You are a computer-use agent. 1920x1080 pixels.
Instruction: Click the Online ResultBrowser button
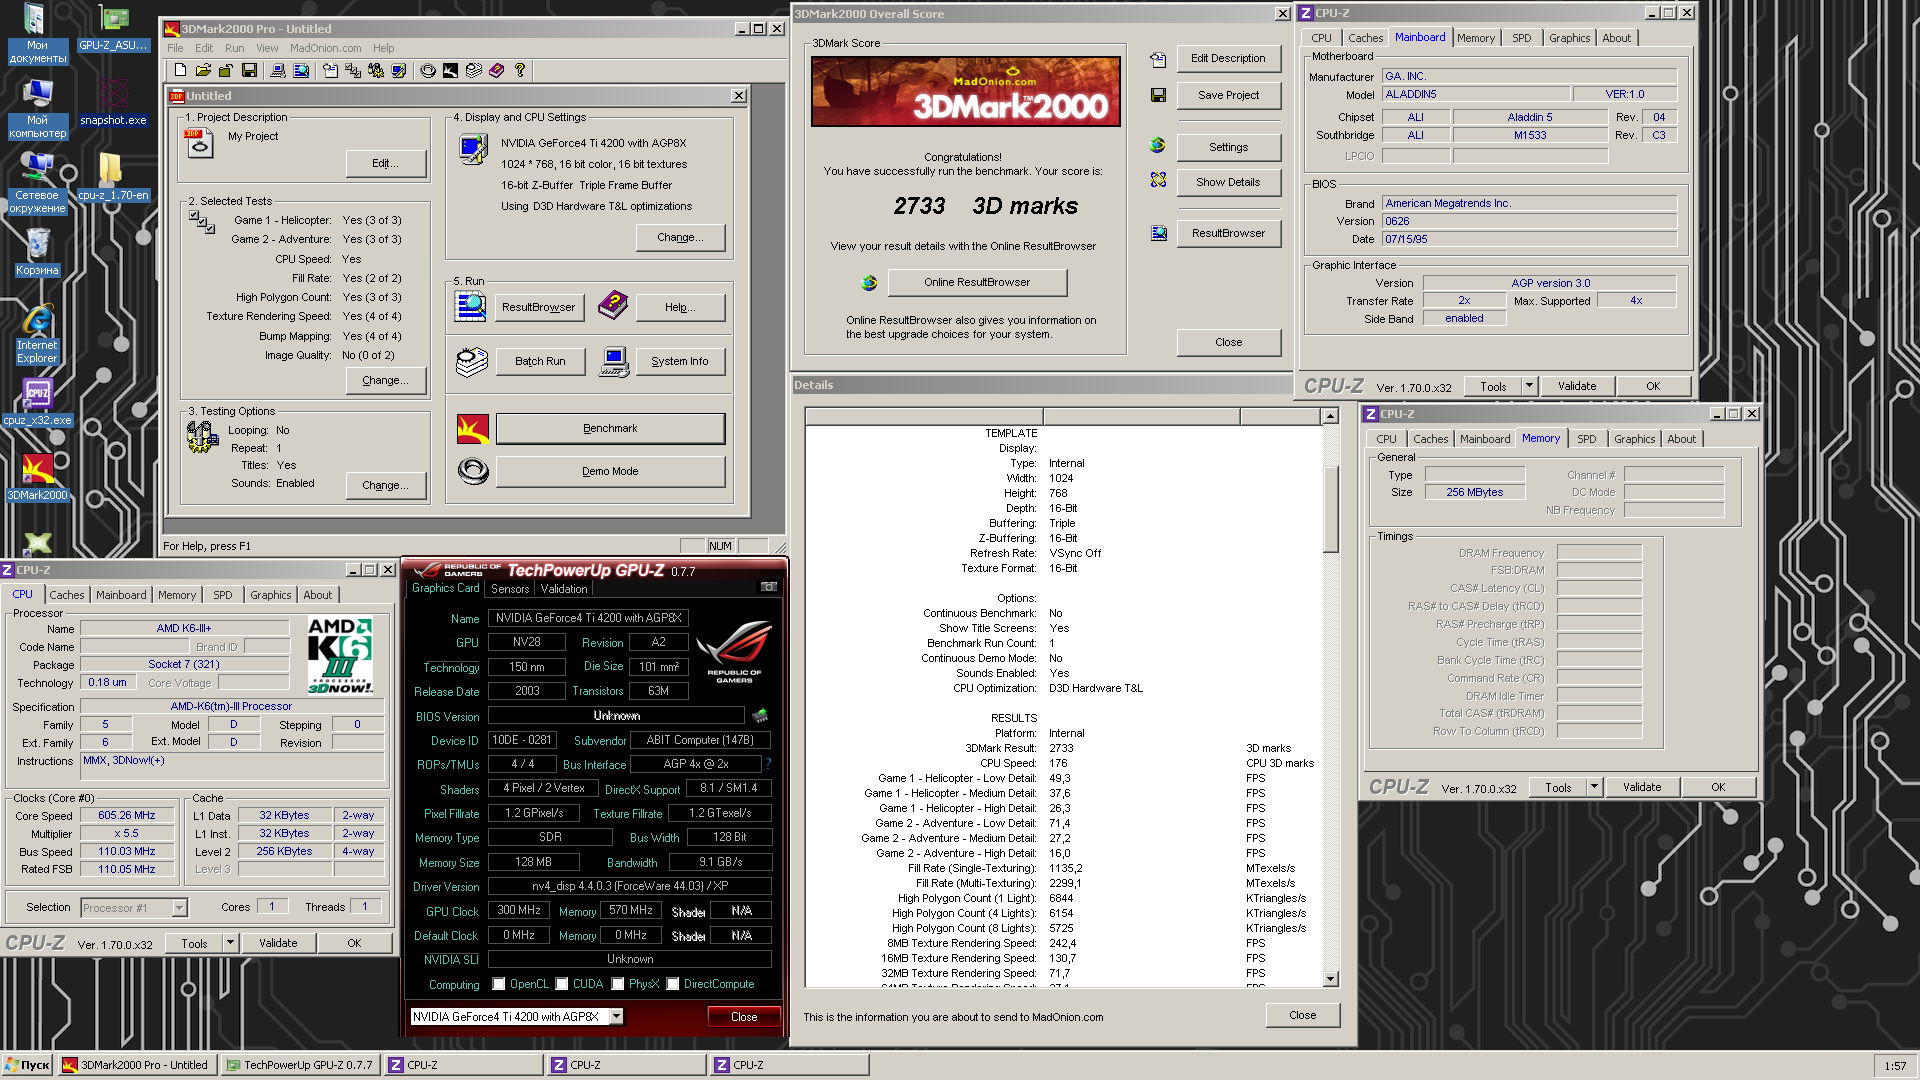click(x=977, y=283)
